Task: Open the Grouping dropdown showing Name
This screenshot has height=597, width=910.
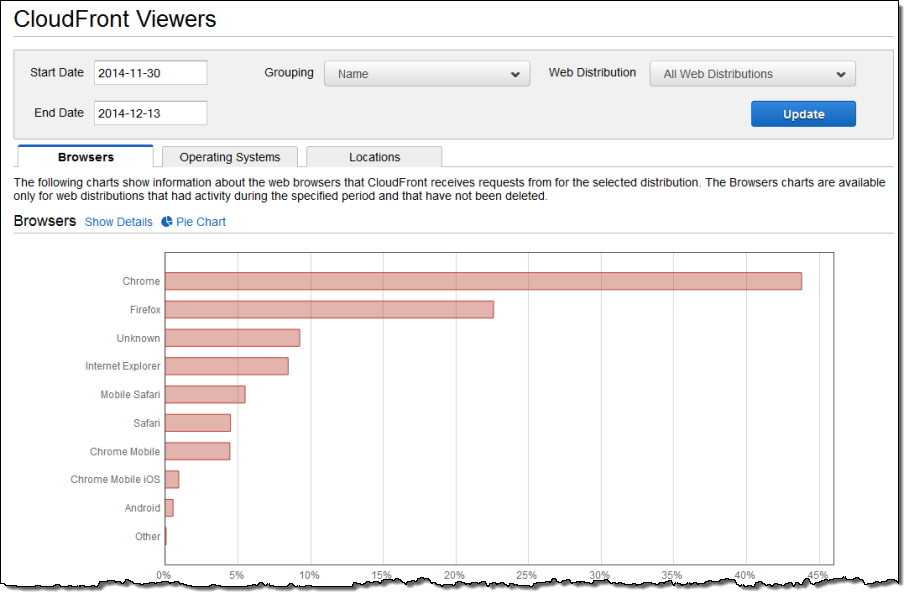Action: tap(426, 74)
